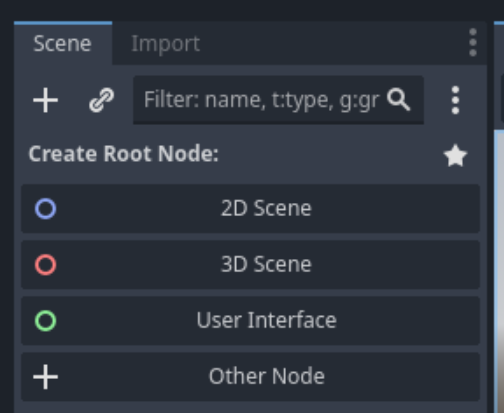Switch to the Import tab
504x413 pixels.
pos(165,43)
